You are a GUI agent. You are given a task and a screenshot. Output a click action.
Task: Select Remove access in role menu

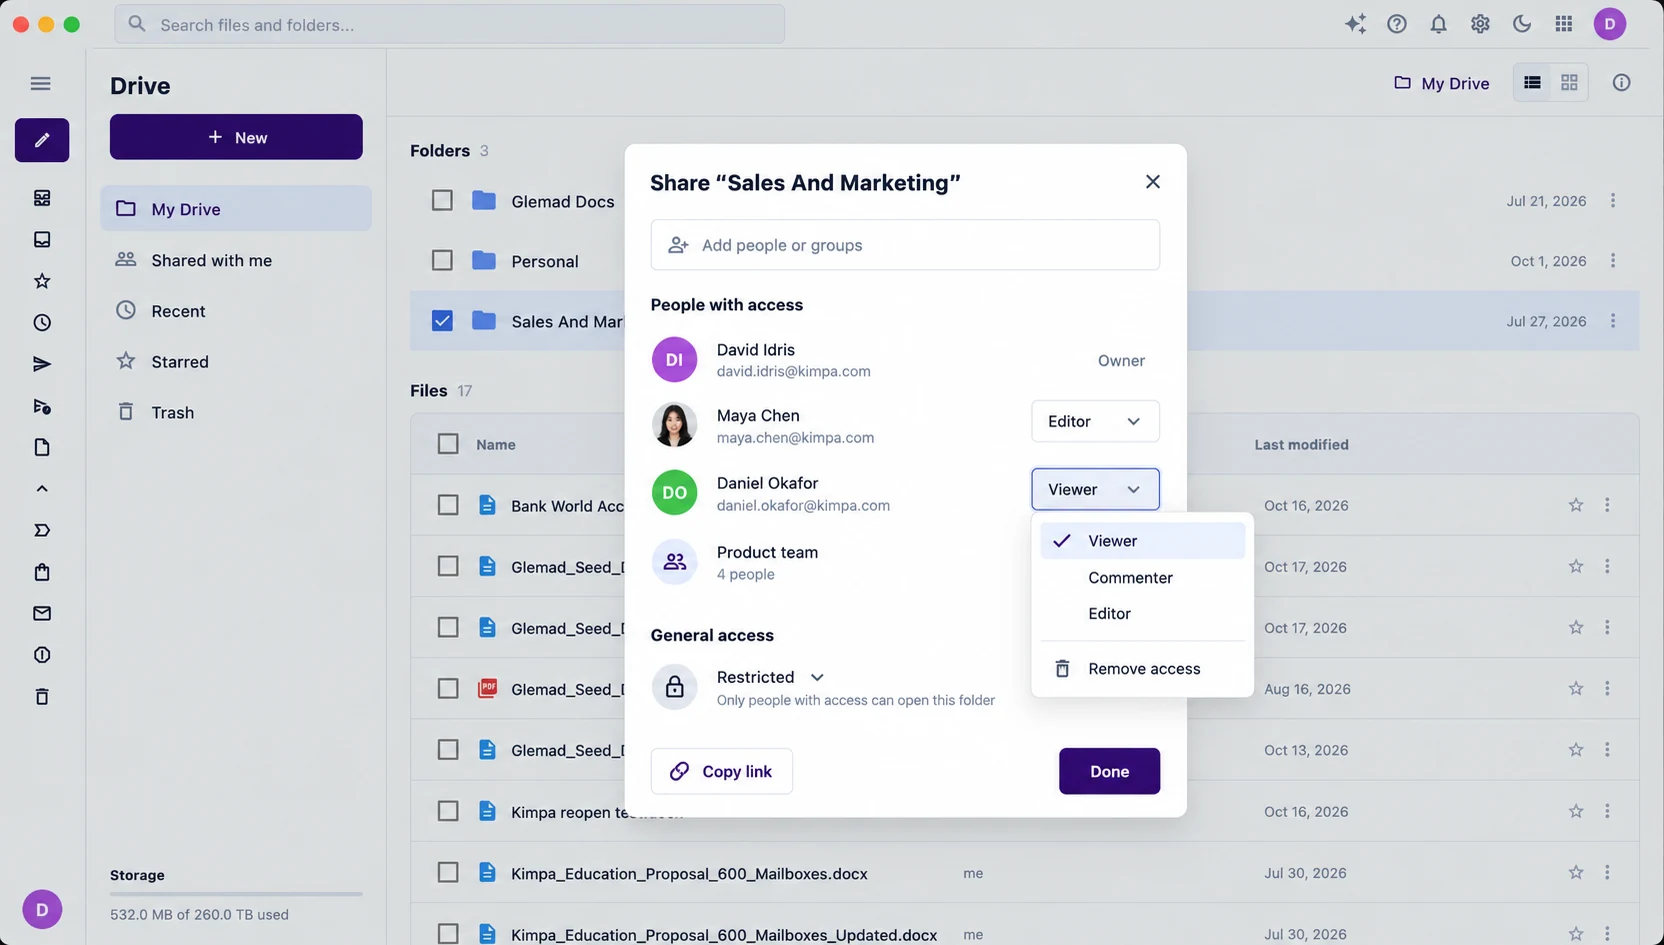(x=1142, y=668)
